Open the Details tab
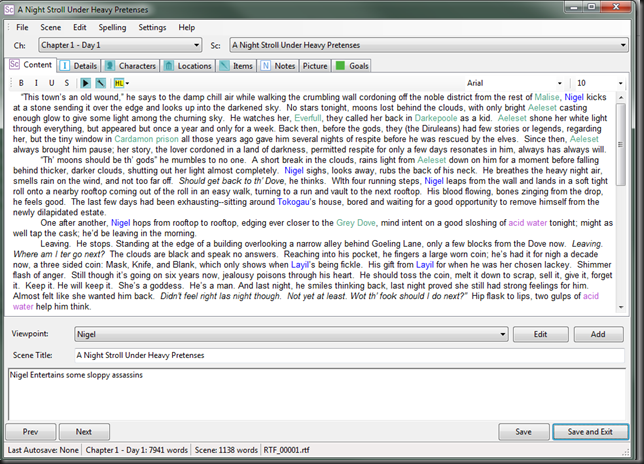Screen dimensions: 644x464 click(x=79, y=66)
